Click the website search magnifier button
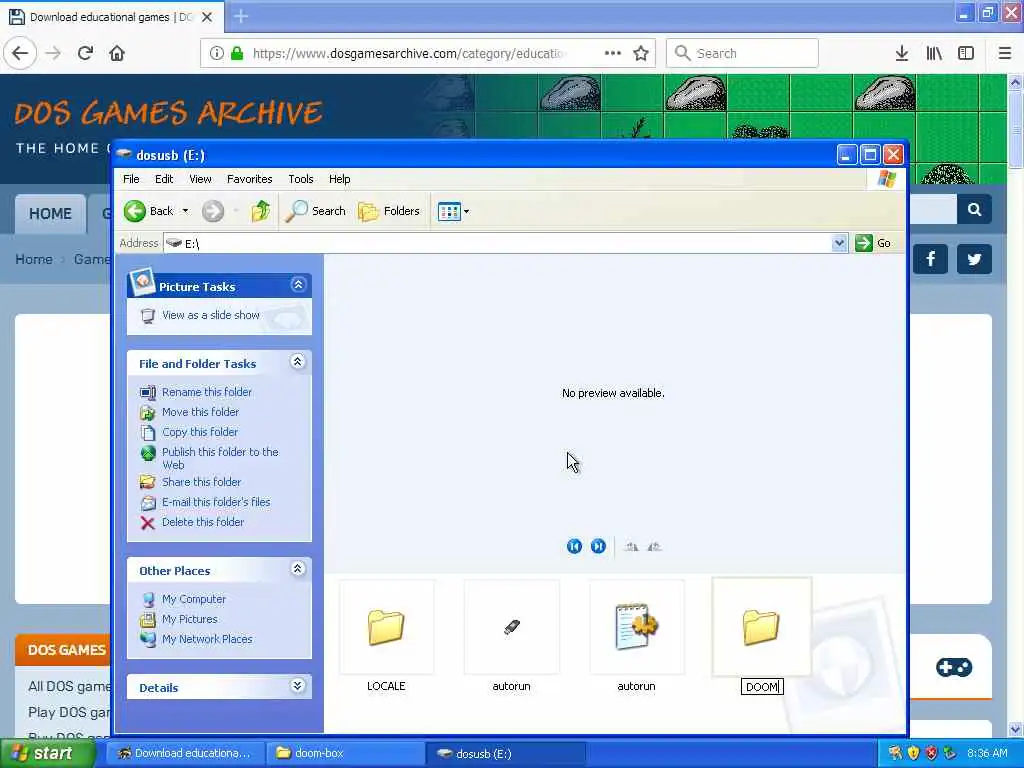Image resolution: width=1024 pixels, height=768 pixels. coord(974,210)
